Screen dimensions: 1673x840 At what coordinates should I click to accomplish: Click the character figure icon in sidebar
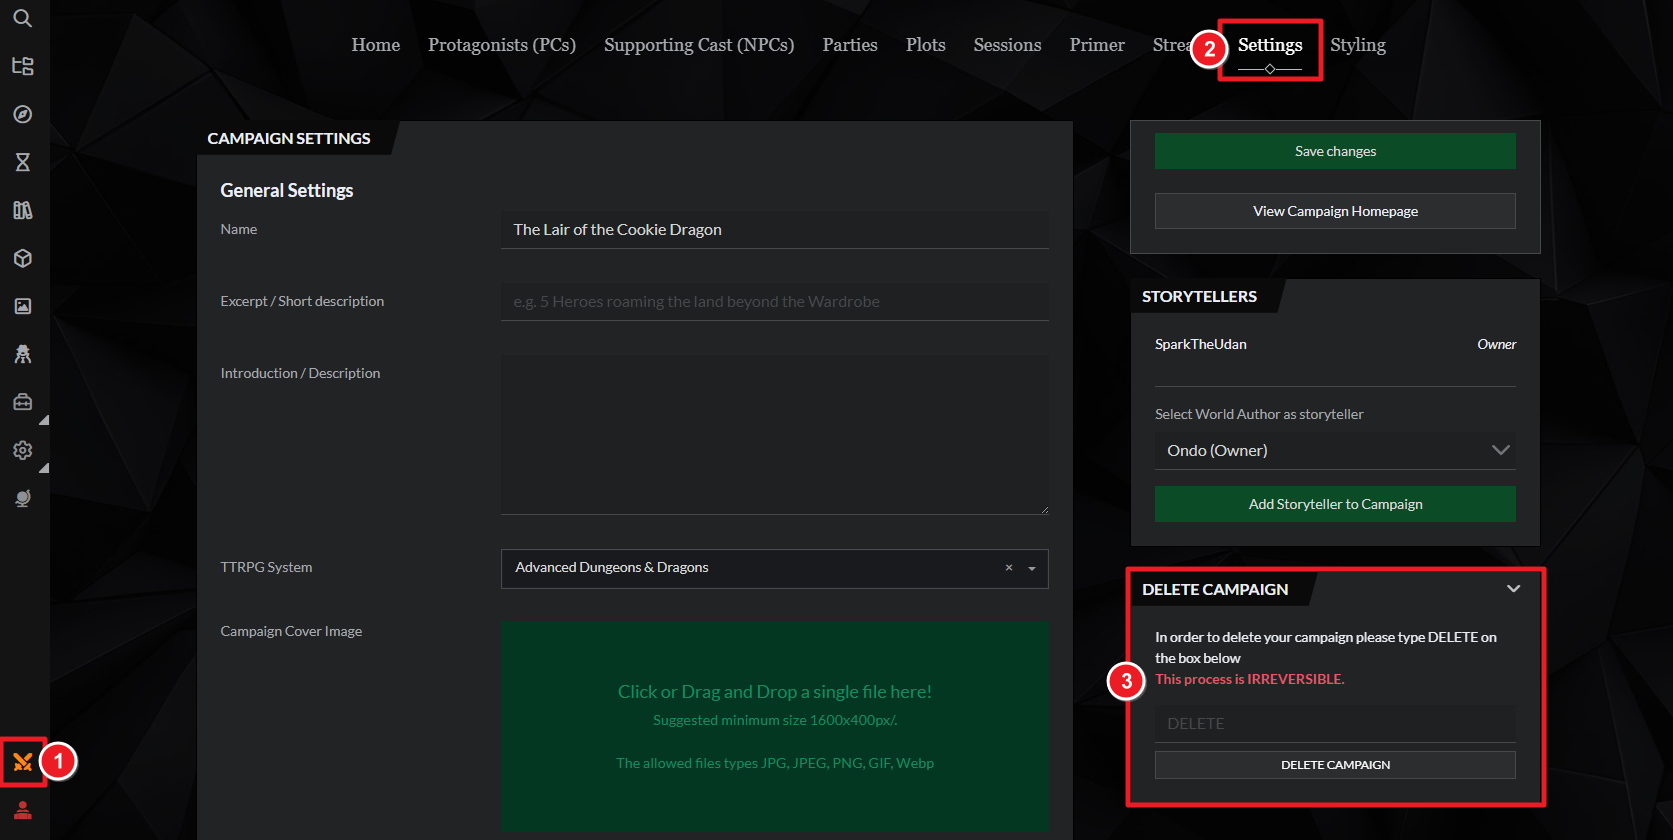22,354
